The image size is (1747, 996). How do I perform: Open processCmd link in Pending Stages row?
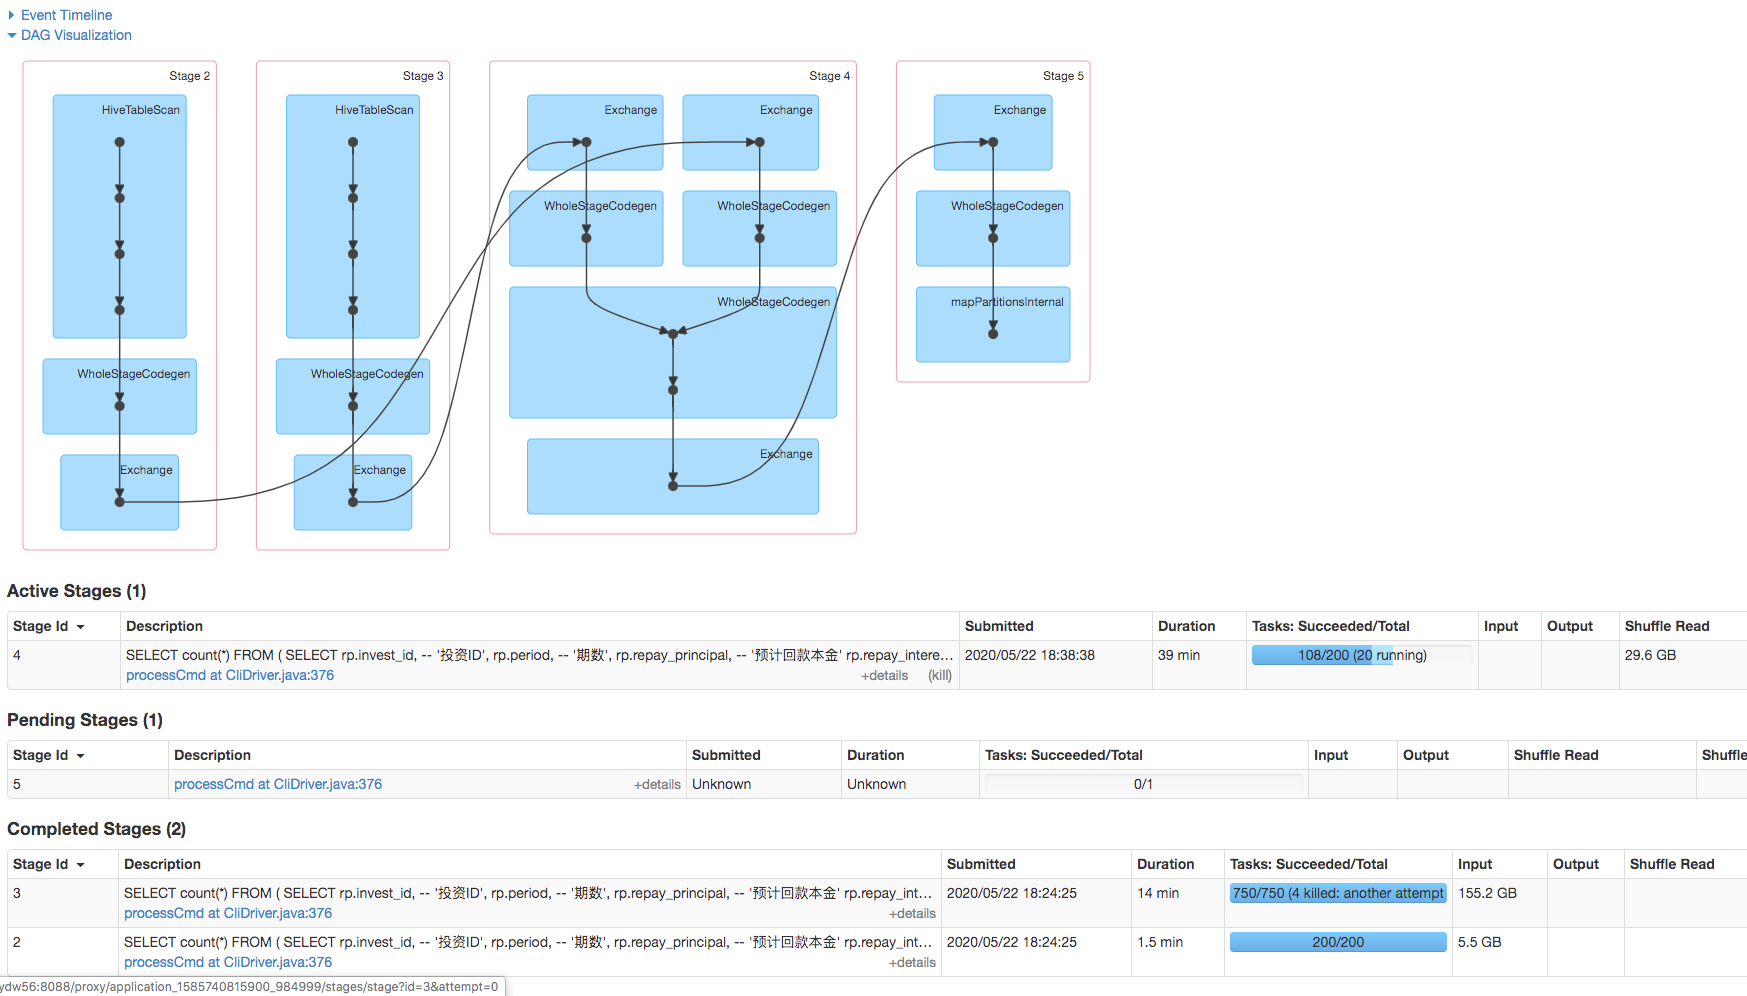point(278,783)
